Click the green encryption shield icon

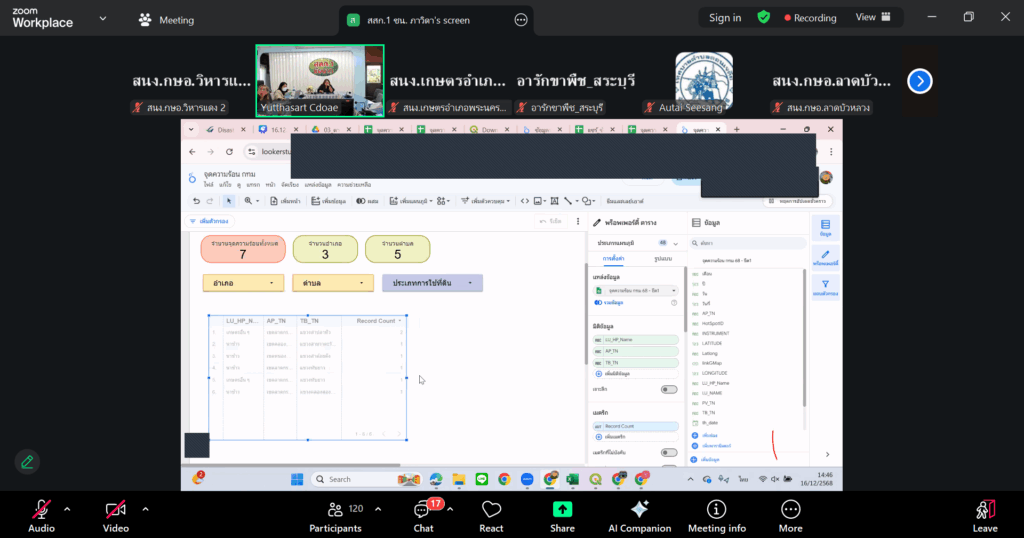tap(763, 18)
